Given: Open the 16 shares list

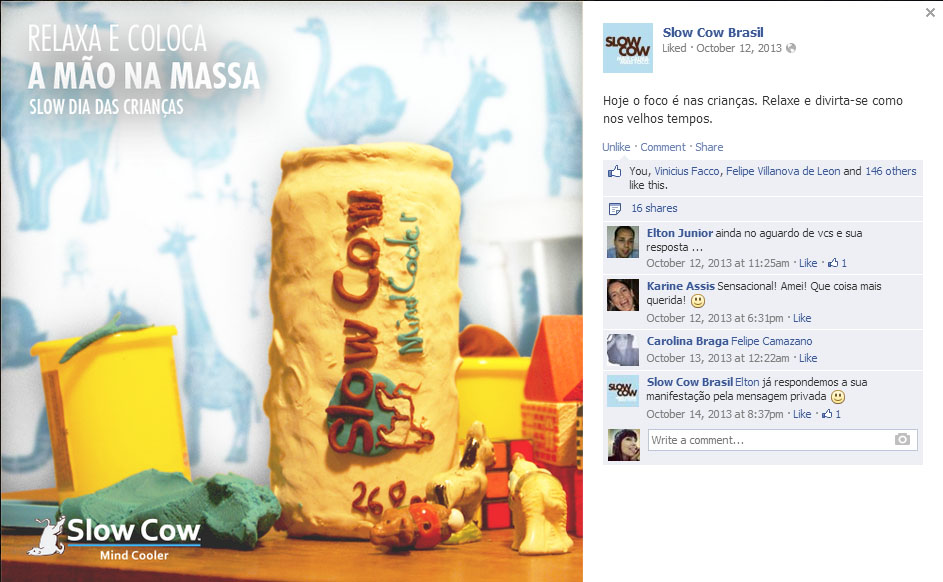Looking at the screenshot, I should click(654, 208).
